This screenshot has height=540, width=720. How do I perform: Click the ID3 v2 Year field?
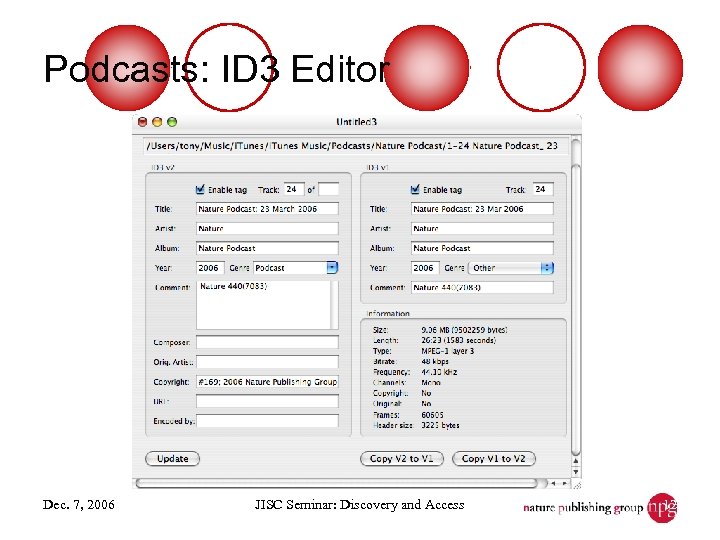coord(210,268)
